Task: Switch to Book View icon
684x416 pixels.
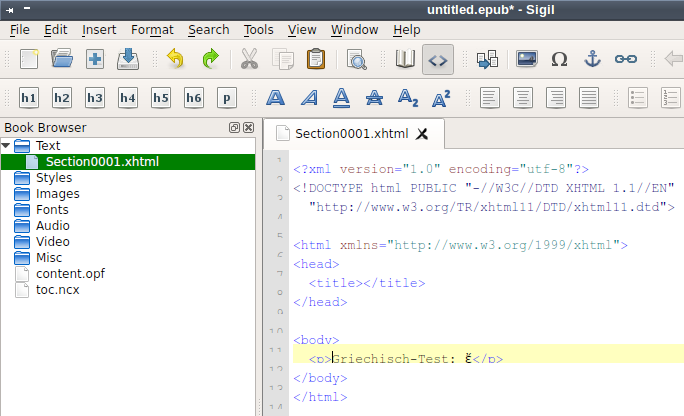Action: tap(405, 59)
